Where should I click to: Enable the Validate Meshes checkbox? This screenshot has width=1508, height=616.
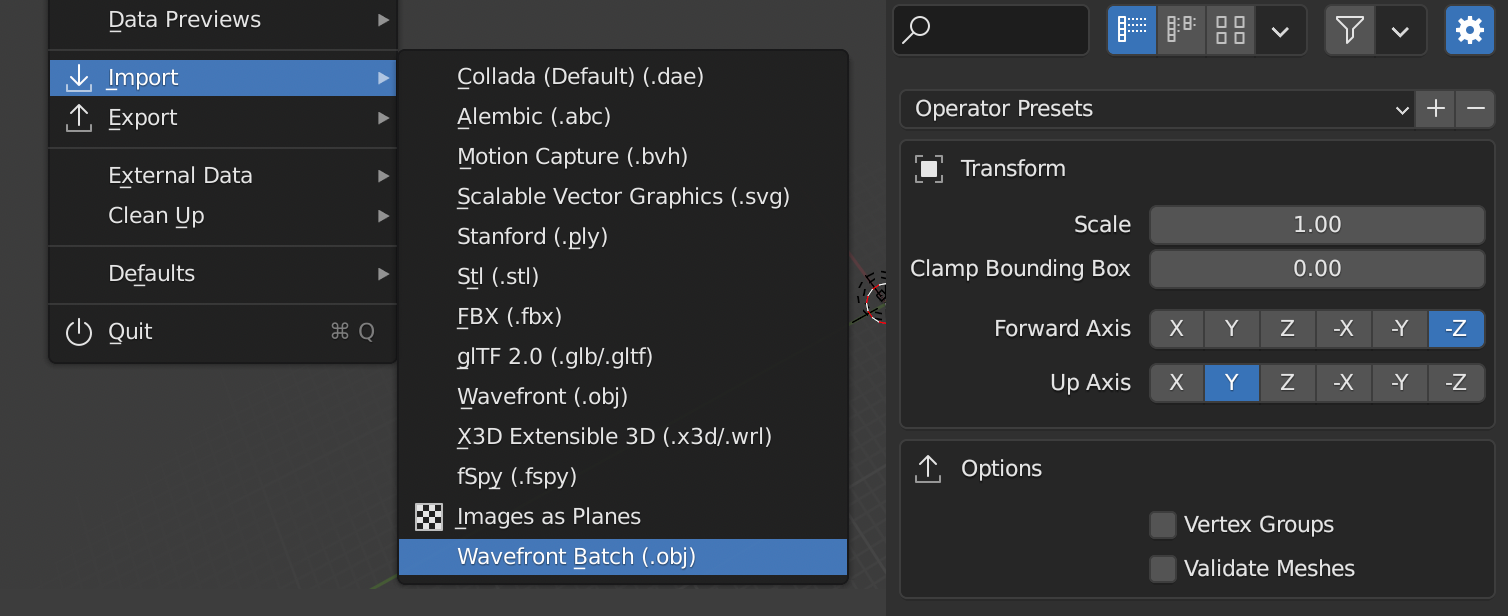tap(1163, 568)
